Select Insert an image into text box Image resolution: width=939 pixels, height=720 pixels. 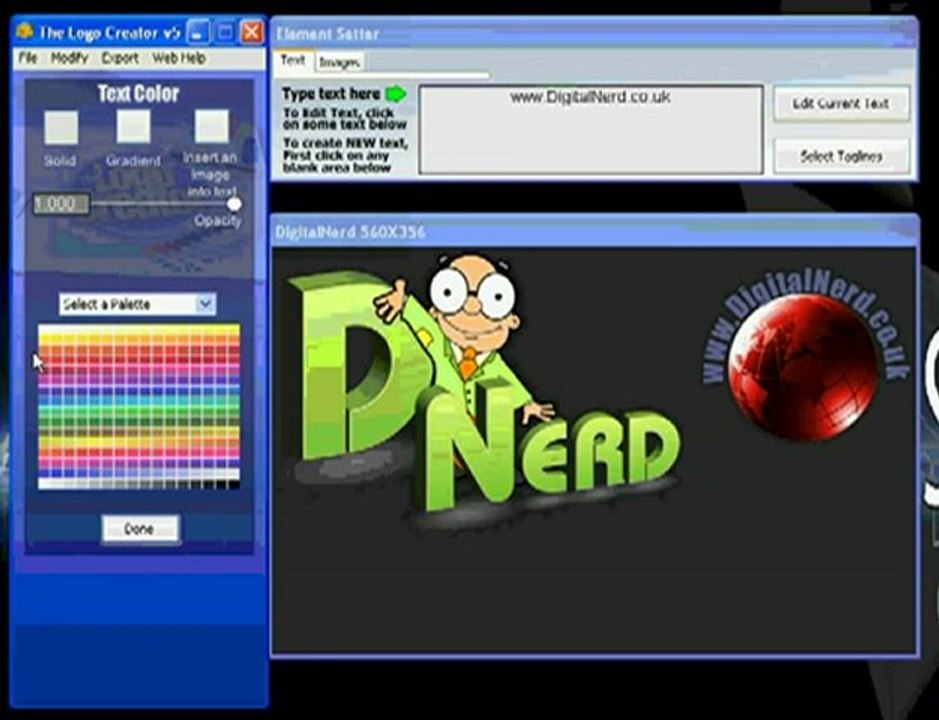click(x=211, y=126)
